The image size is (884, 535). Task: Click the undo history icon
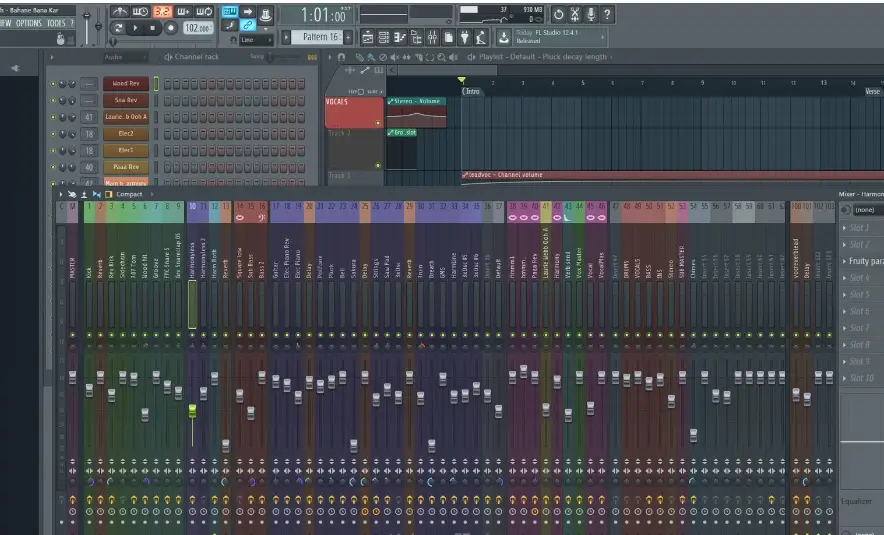click(x=558, y=14)
